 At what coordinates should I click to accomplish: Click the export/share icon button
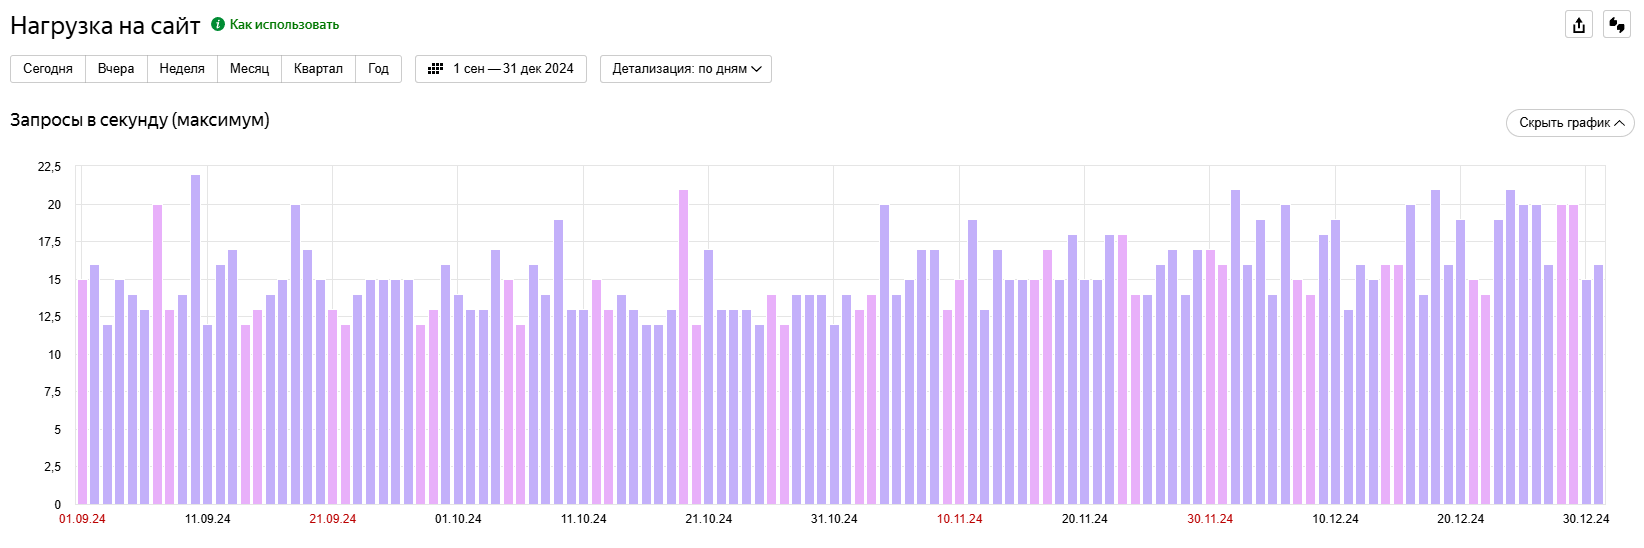[x=1579, y=25]
